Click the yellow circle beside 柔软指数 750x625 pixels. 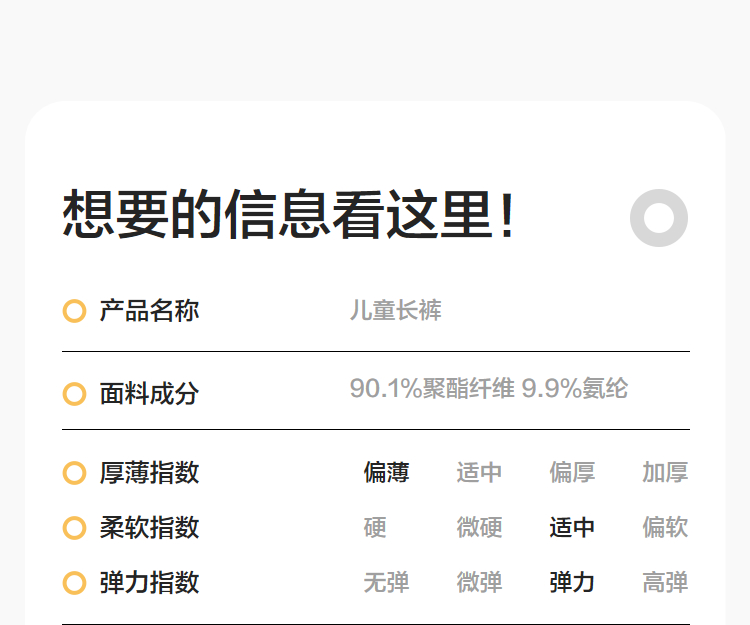74,527
